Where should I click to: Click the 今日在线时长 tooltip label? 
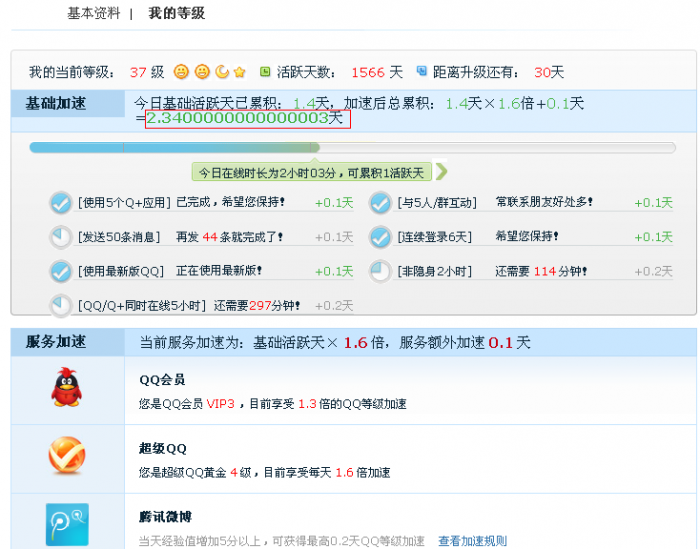point(311,172)
